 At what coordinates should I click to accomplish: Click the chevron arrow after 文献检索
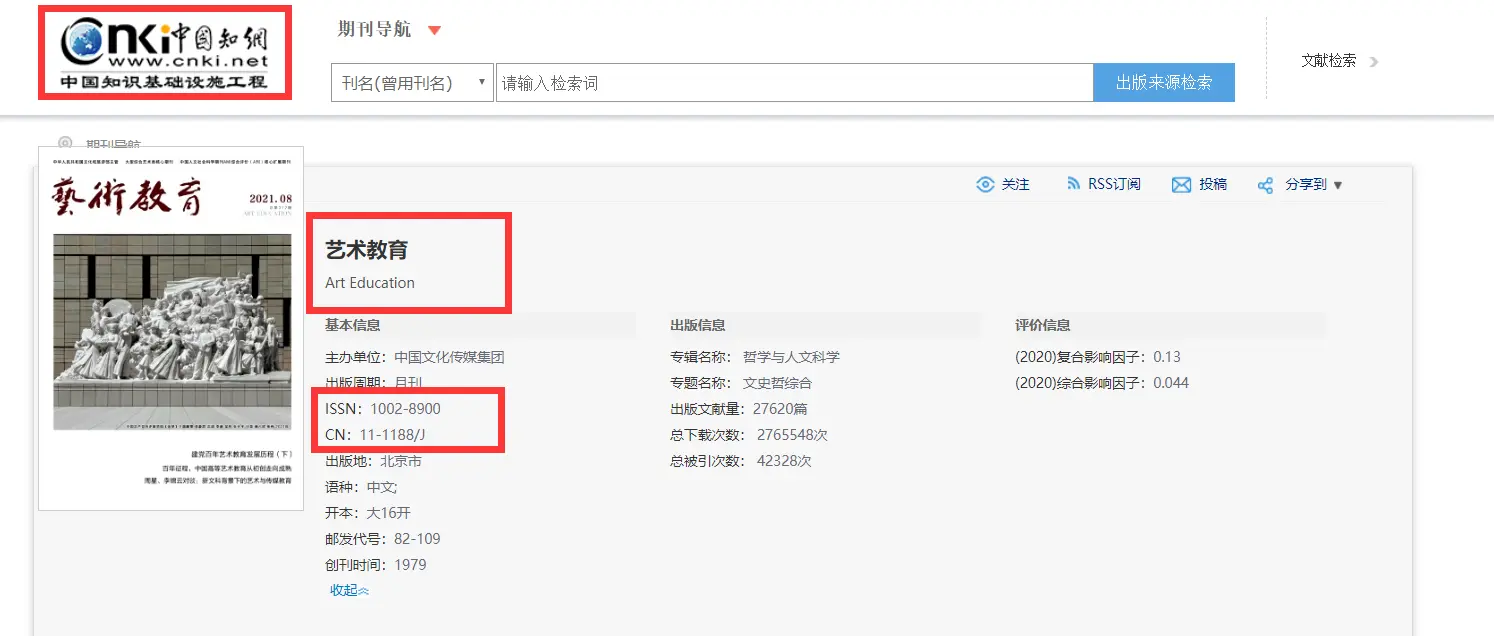coord(1374,62)
